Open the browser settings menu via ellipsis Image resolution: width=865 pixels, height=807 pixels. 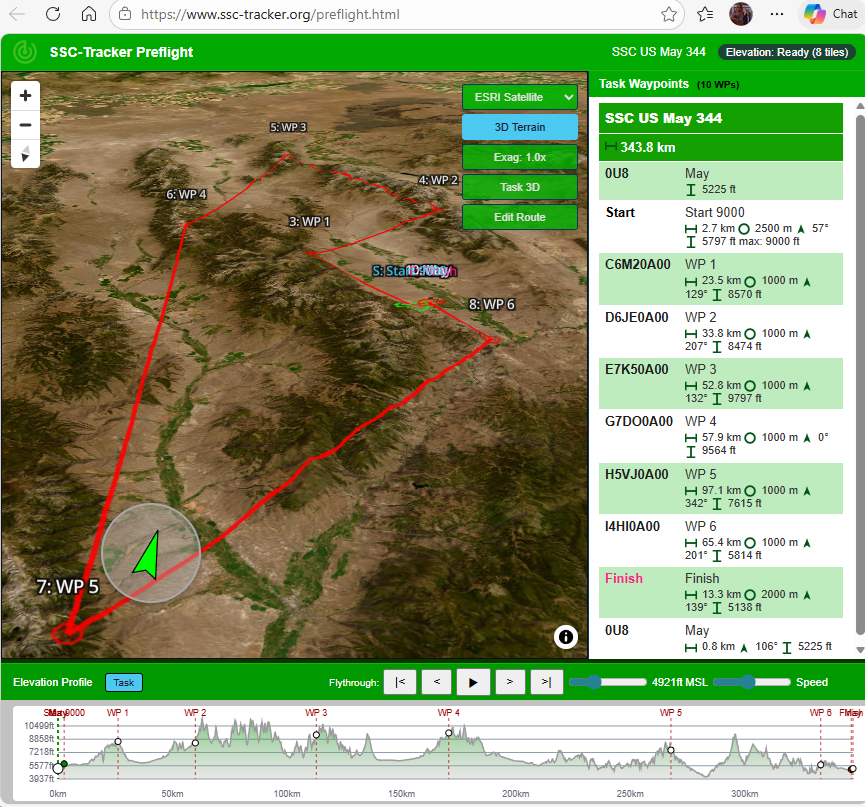tap(777, 14)
